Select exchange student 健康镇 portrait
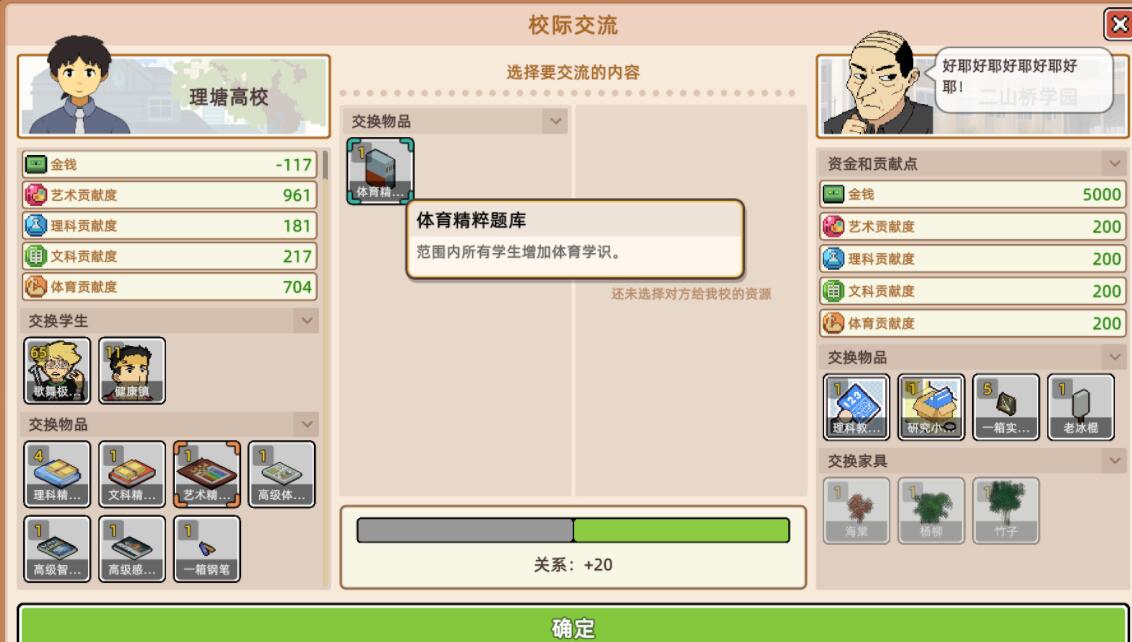Image resolution: width=1132 pixels, height=642 pixels. pyautogui.click(x=132, y=370)
